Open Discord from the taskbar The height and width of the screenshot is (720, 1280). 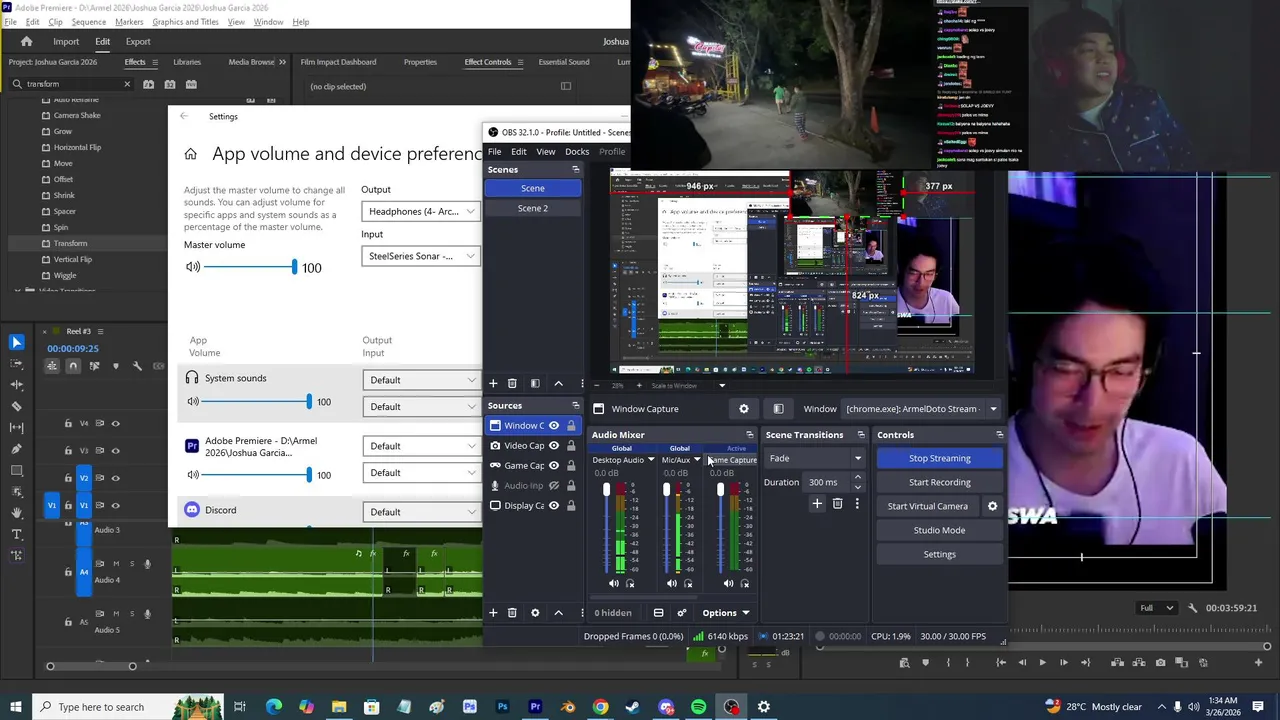(666, 707)
